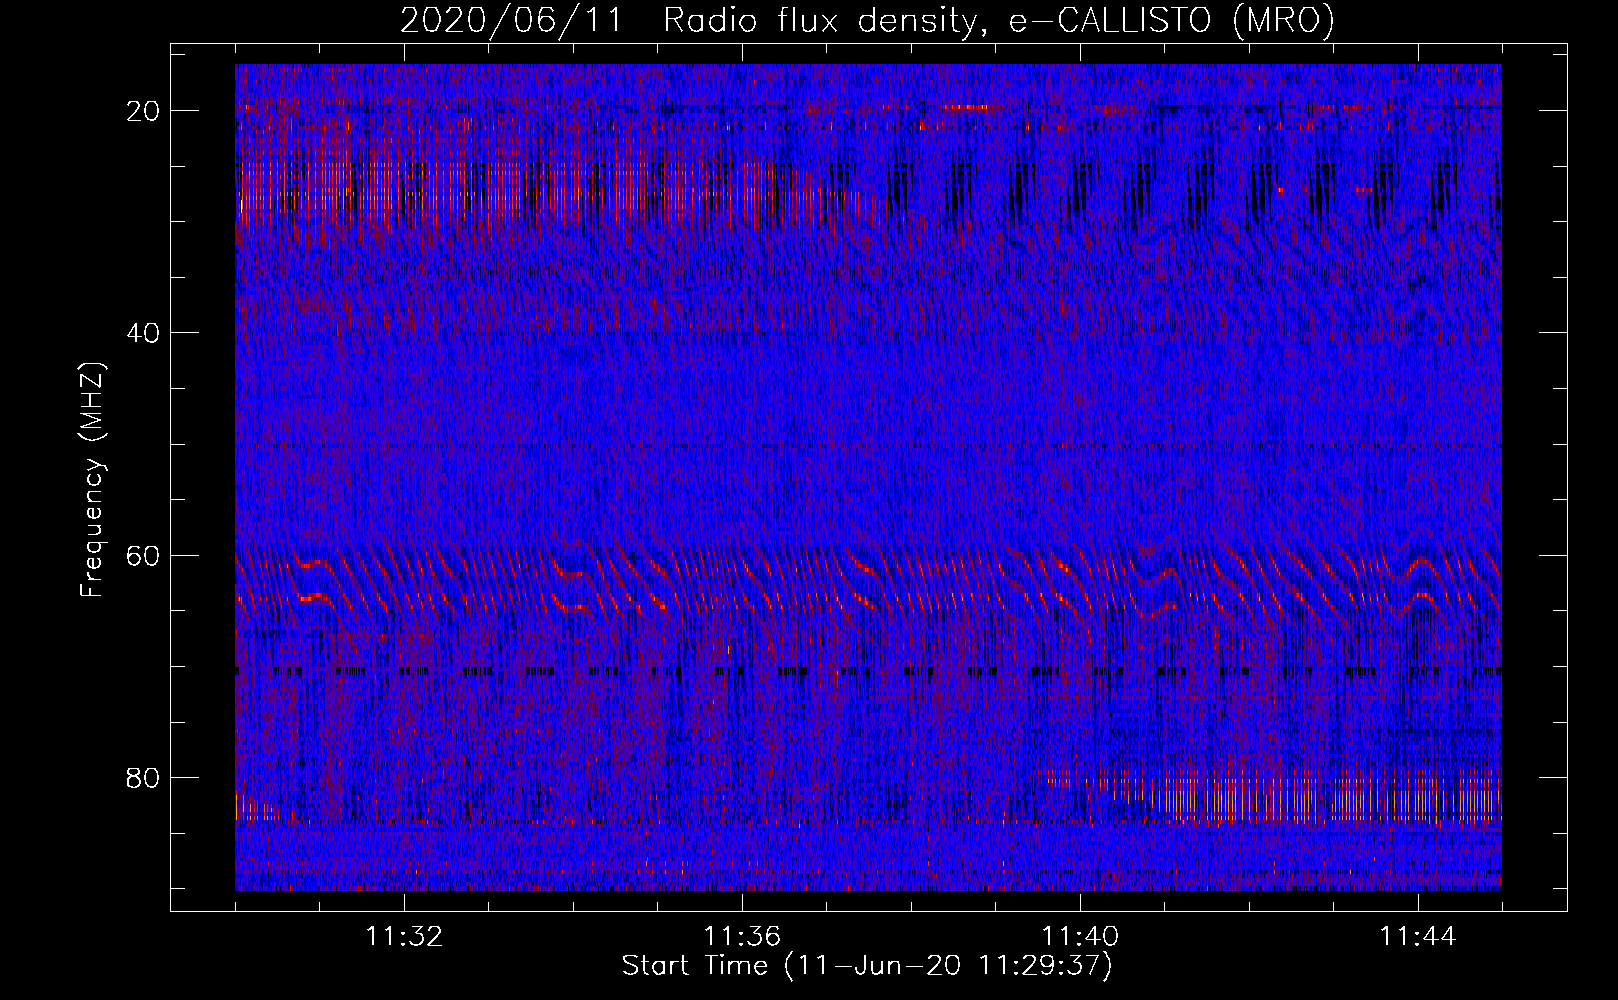The height and width of the screenshot is (1000, 1618).
Task: Click the '11:36' time tick label
Action: [x=742, y=937]
